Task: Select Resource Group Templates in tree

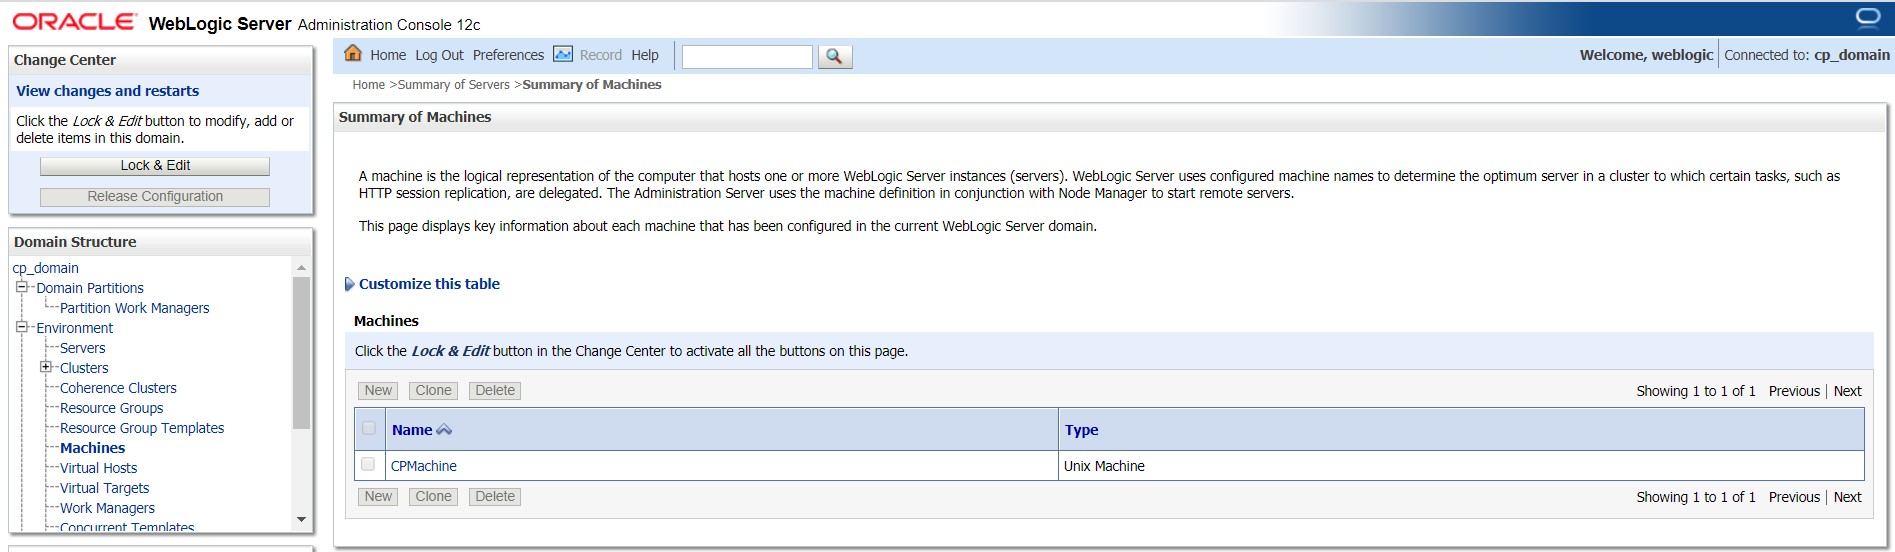Action: pyautogui.click(x=142, y=428)
